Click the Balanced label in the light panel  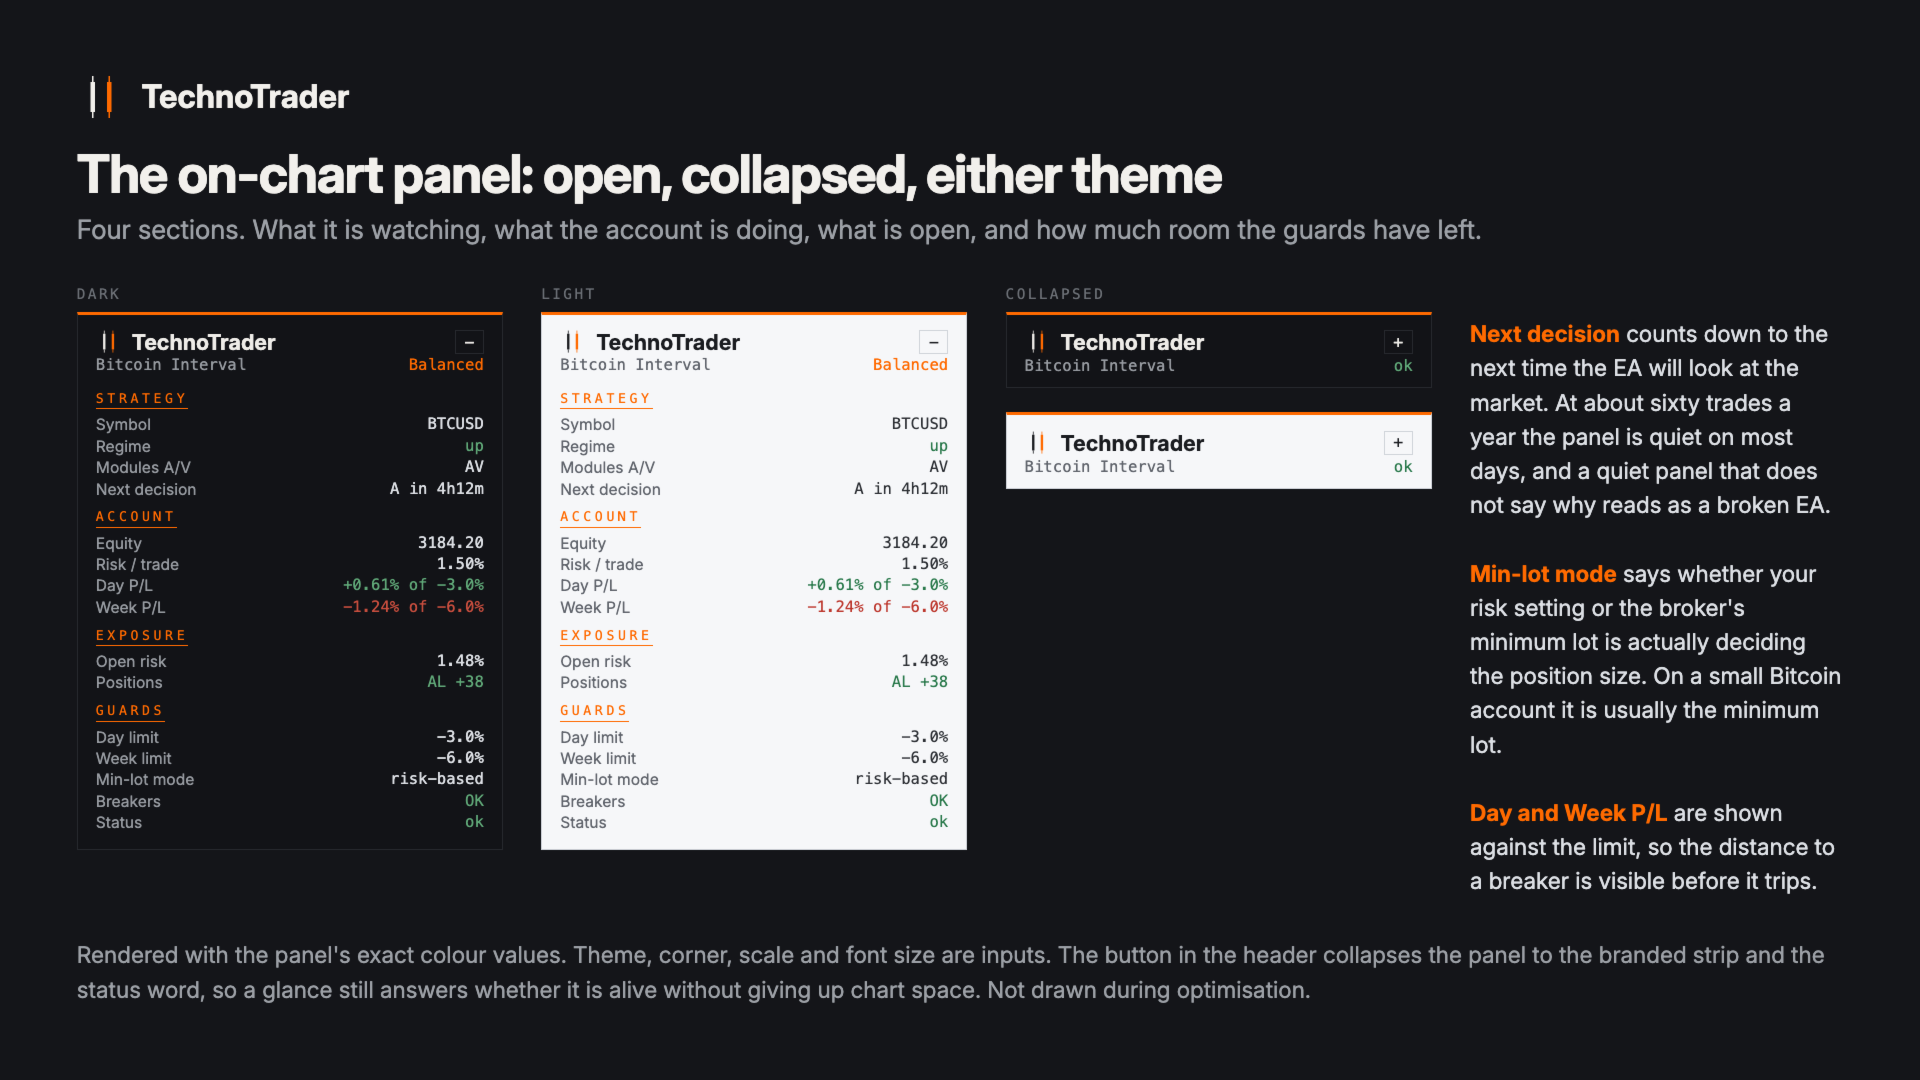[x=910, y=365]
